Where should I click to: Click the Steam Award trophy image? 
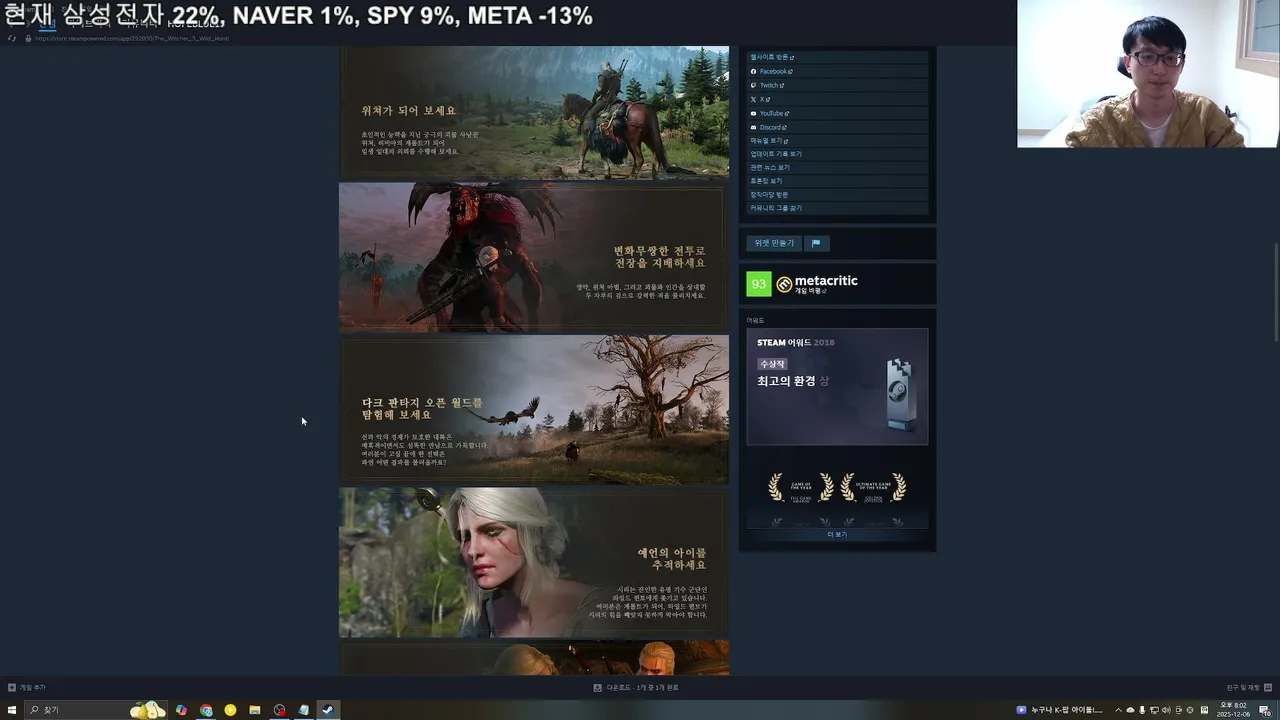click(x=900, y=394)
